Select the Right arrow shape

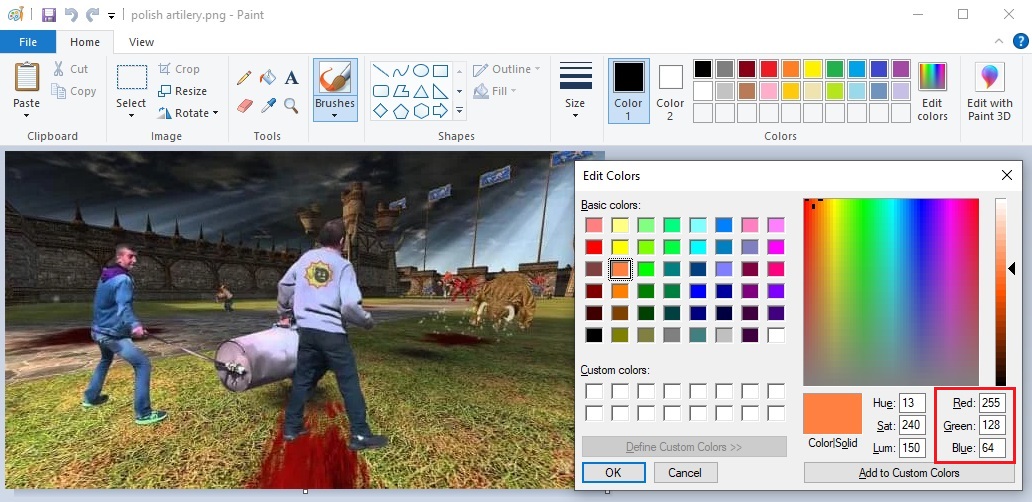[440, 111]
